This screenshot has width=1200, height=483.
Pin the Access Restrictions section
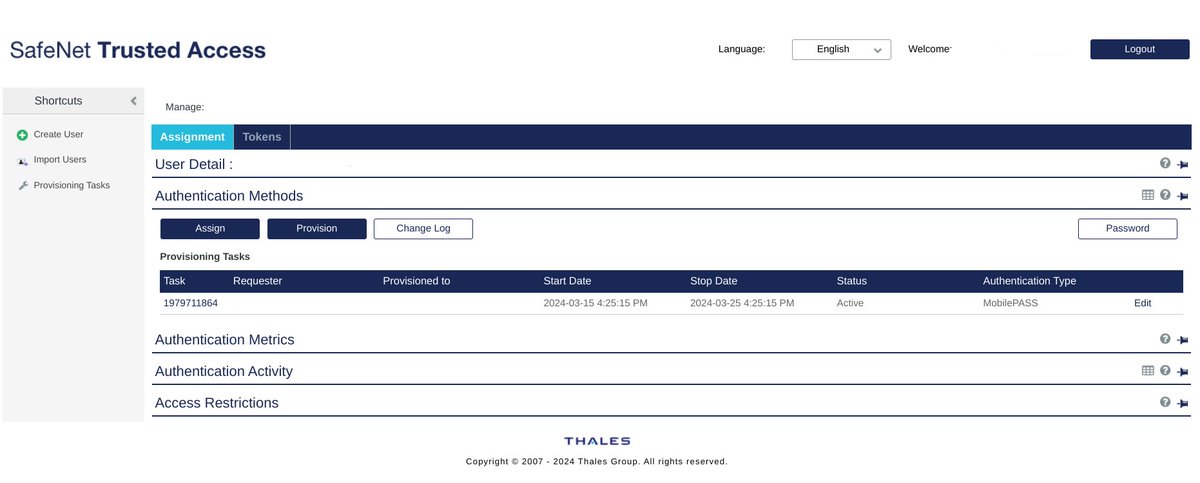point(1183,403)
